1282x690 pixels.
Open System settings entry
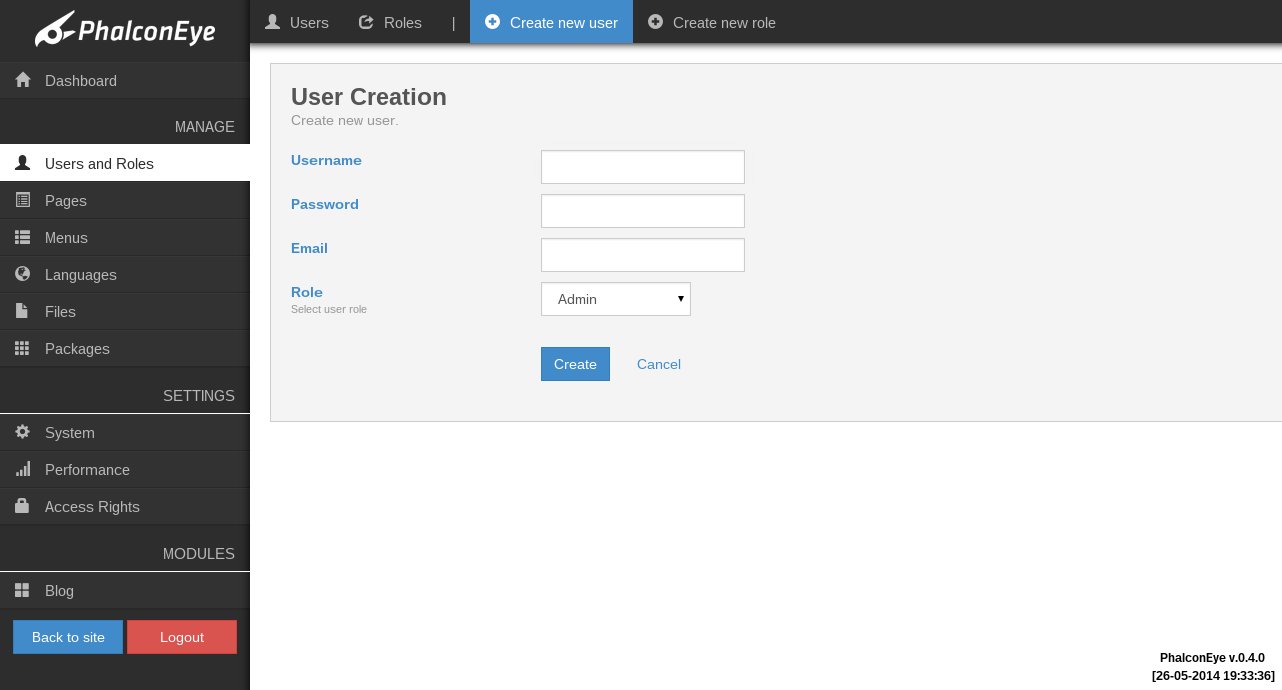(125, 432)
